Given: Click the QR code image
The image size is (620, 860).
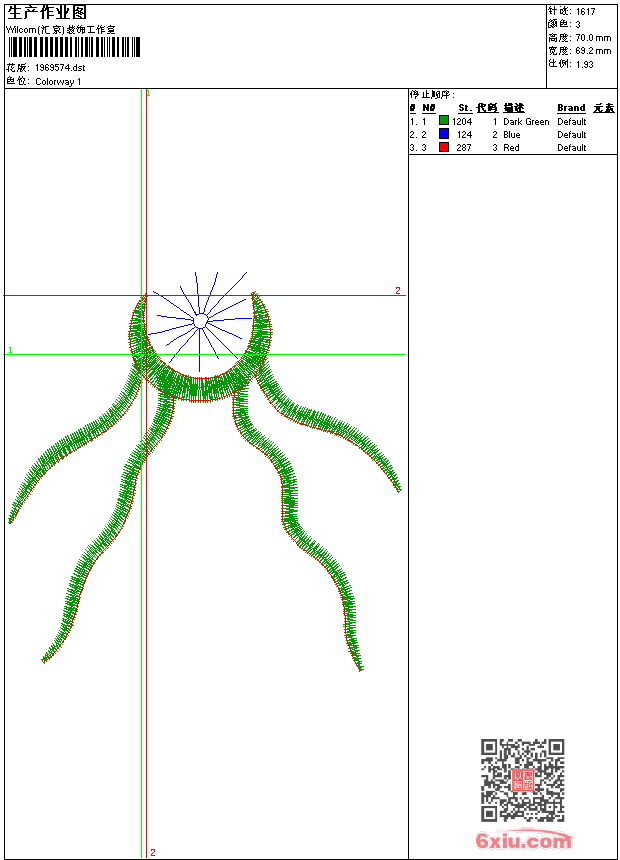Looking at the screenshot, I should [522, 780].
